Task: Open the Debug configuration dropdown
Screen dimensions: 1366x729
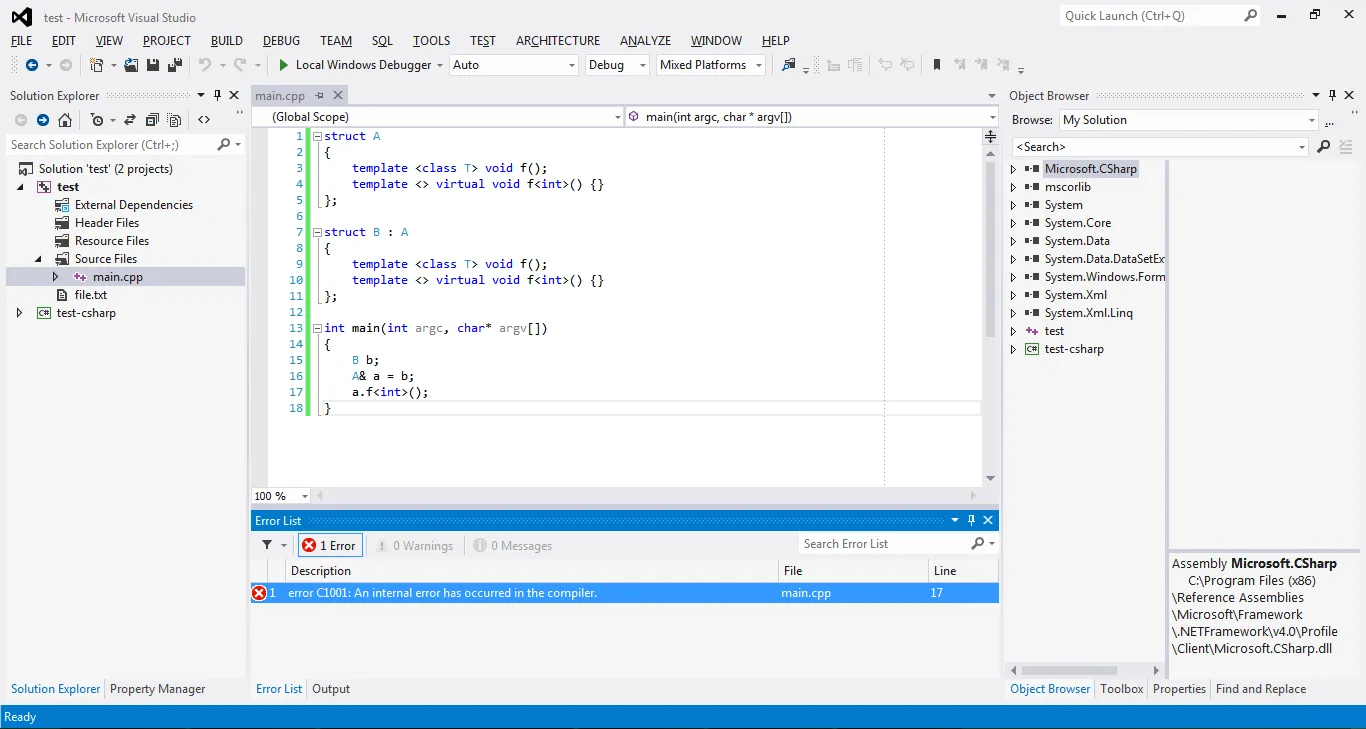Action: [x=618, y=65]
